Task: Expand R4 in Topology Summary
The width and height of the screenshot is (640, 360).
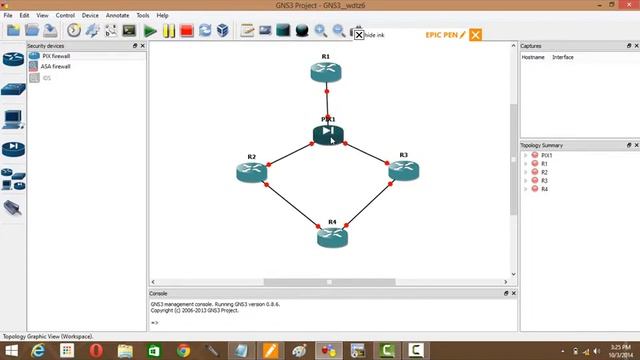Action: point(526,189)
